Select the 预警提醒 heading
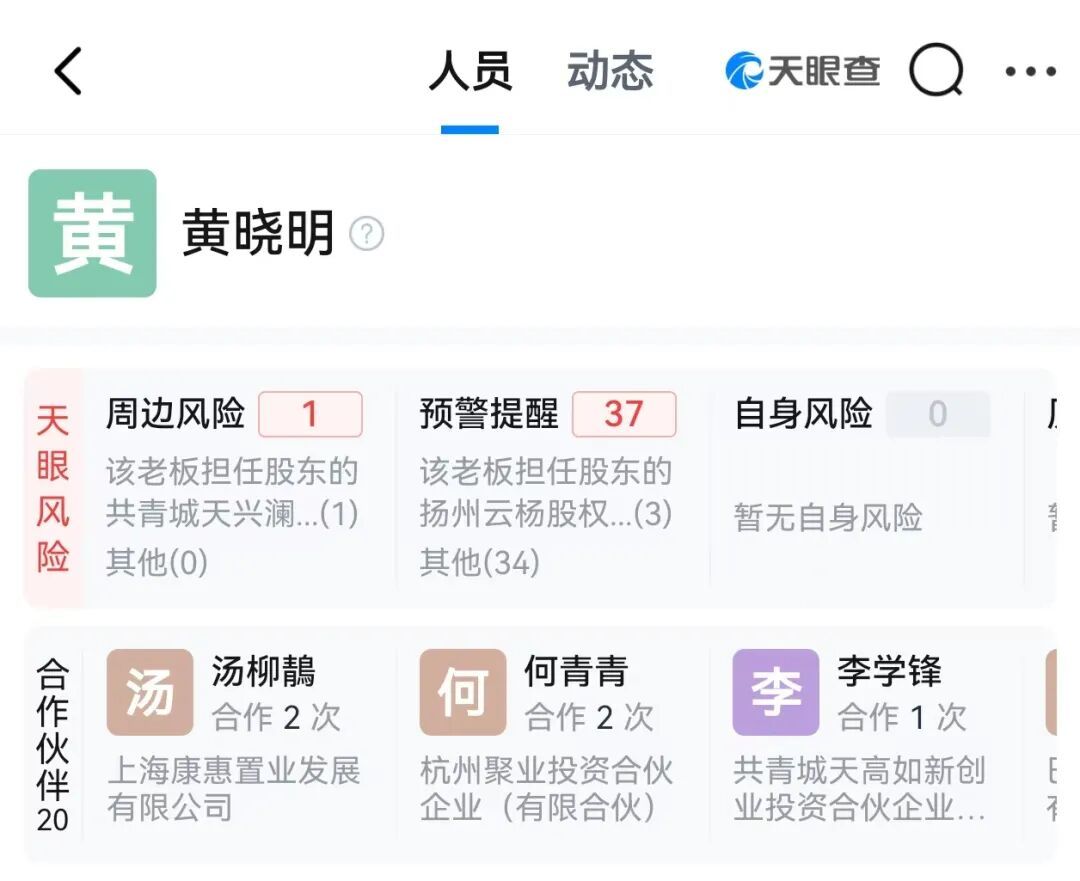1080x881 pixels. tap(489, 414)
